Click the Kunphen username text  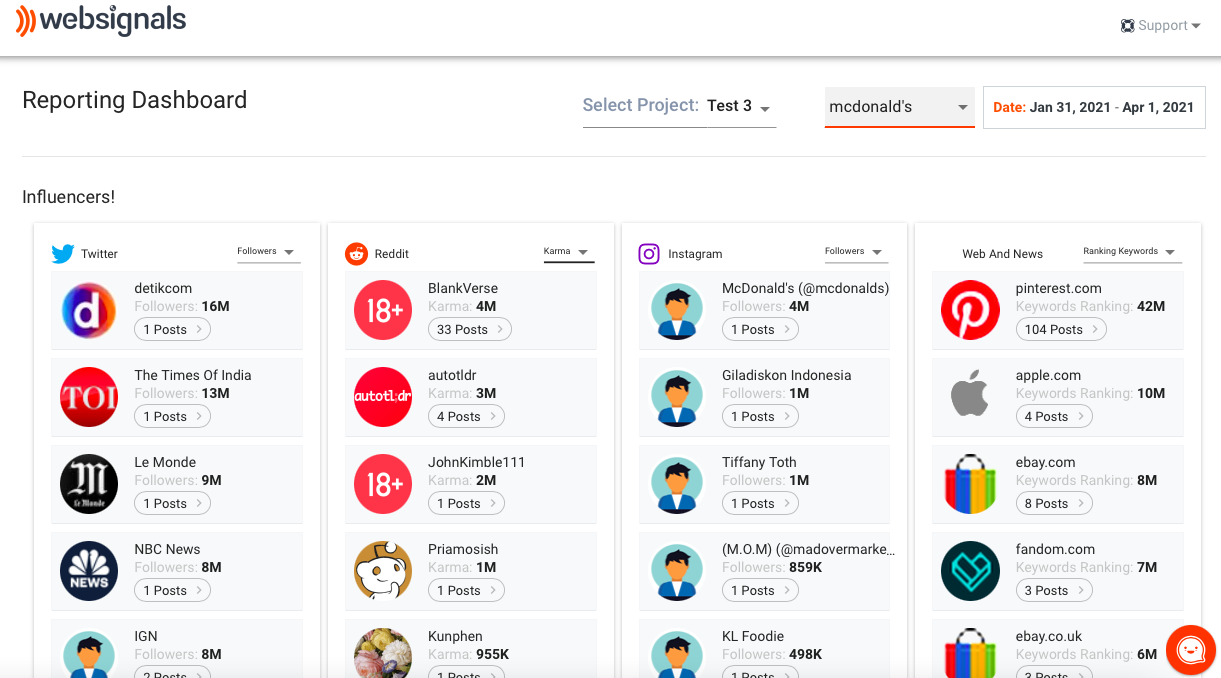(x=455, y=636)
